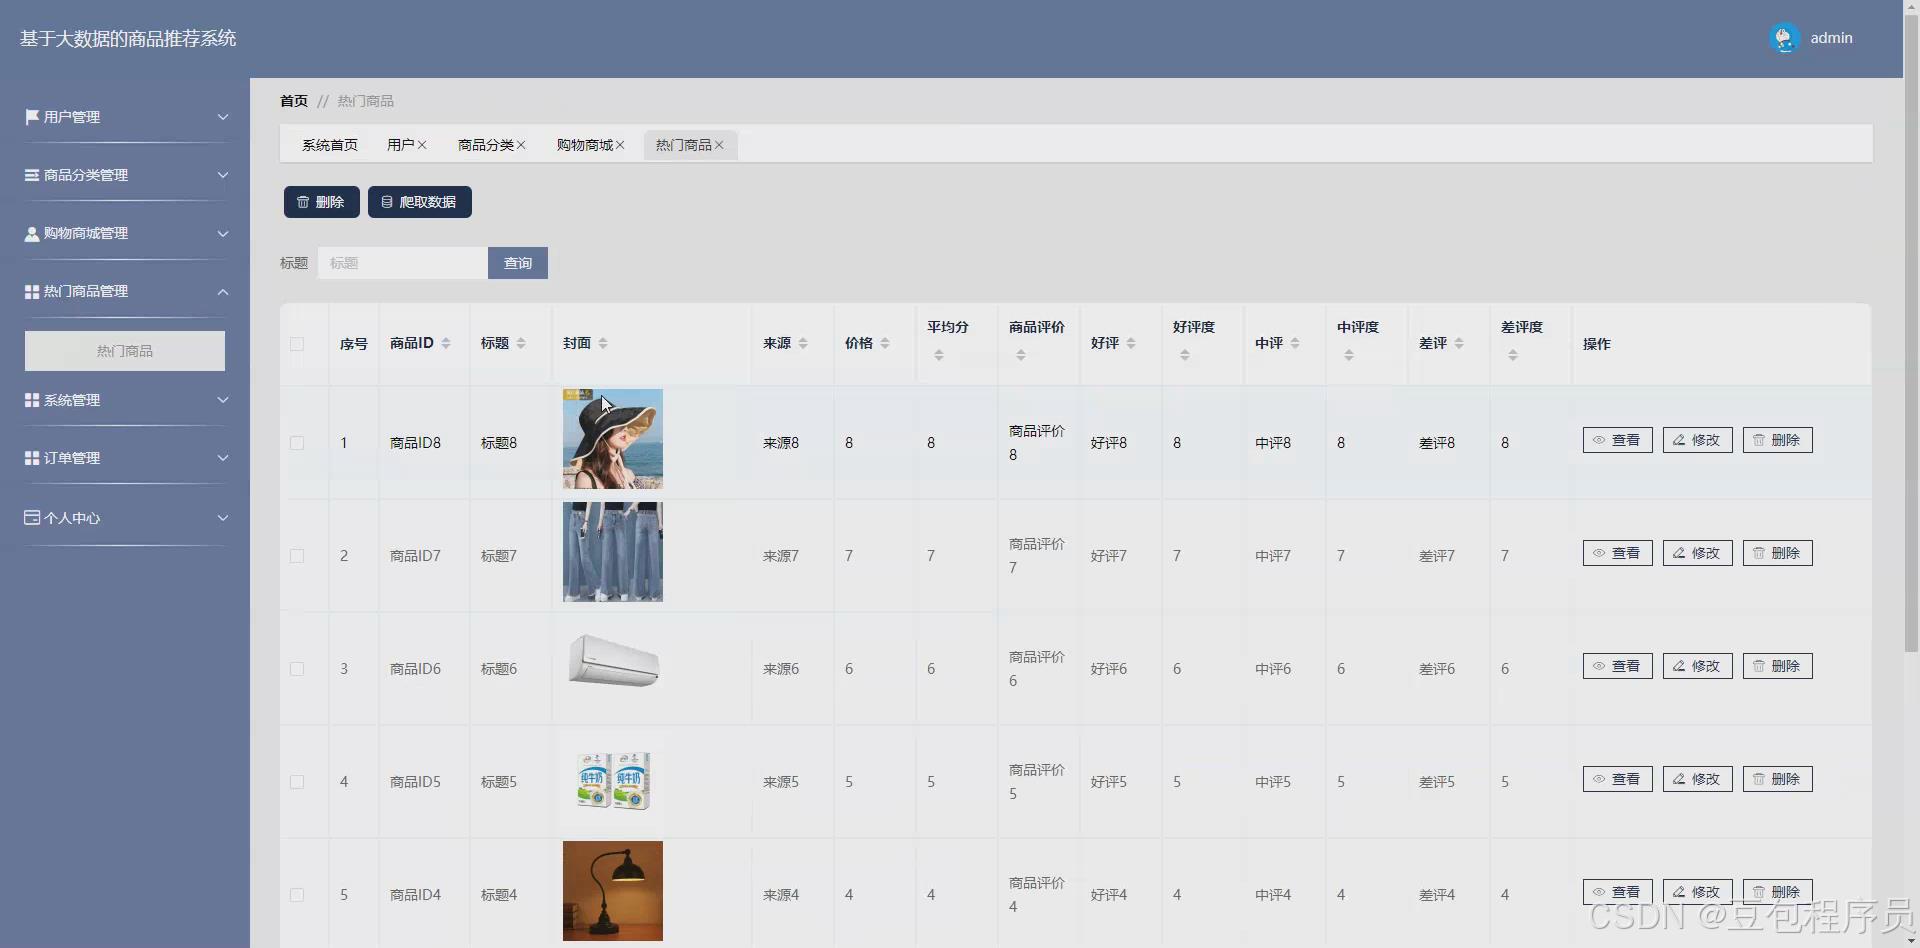This screenshot has height=948, width=1920.
Task: Sort by 好评 column arrows
Action: pyautogui.click(x=1131, y=343)
